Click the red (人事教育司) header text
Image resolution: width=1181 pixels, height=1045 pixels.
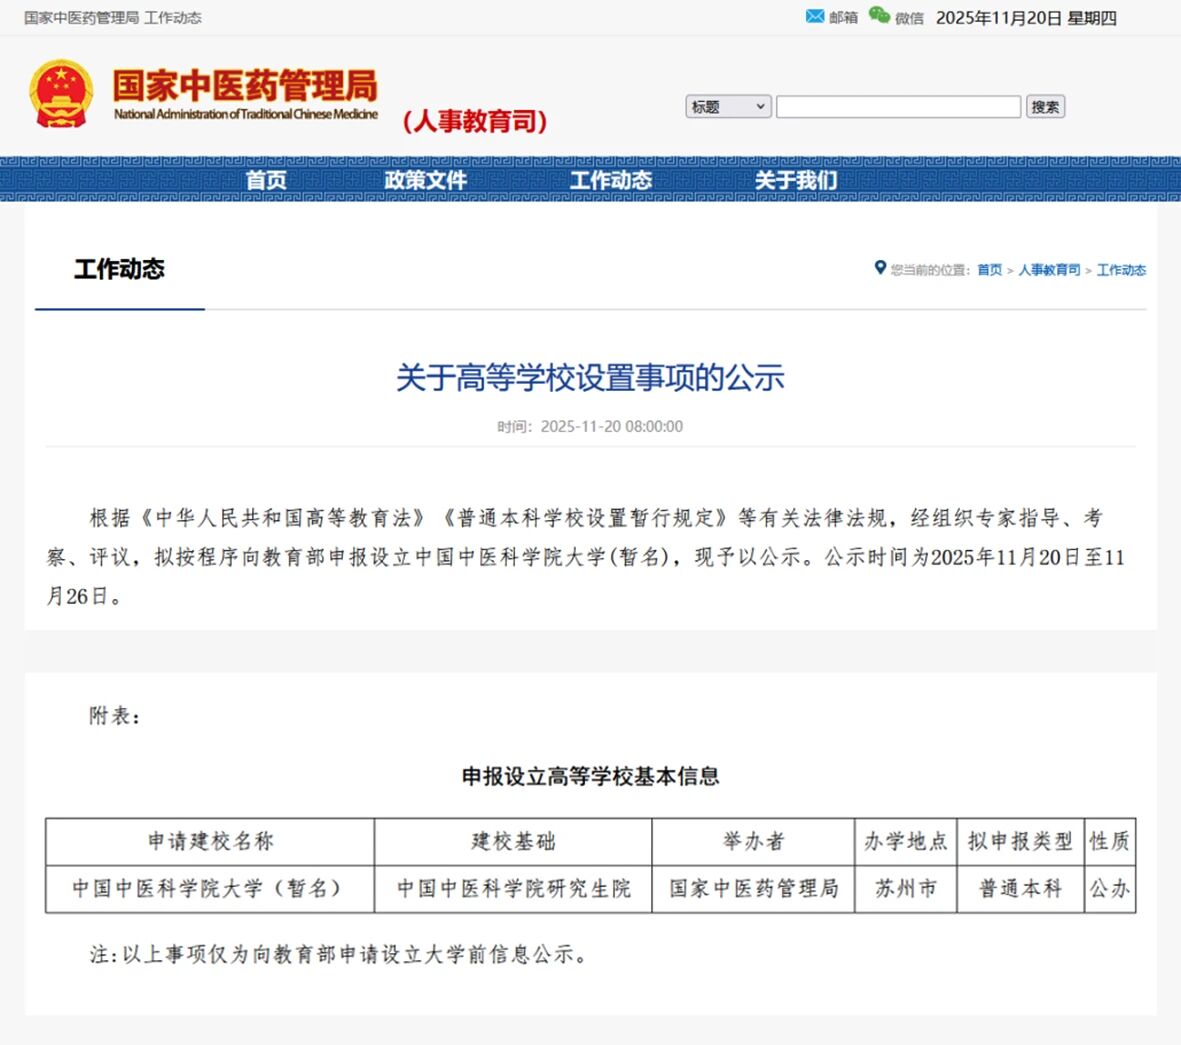click(x=475, y=122)
